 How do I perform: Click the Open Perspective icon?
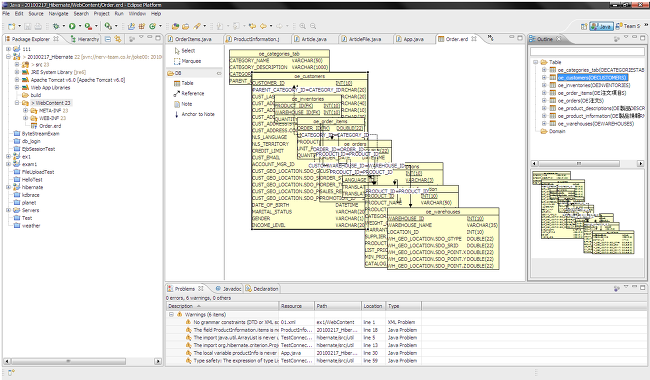583,26
